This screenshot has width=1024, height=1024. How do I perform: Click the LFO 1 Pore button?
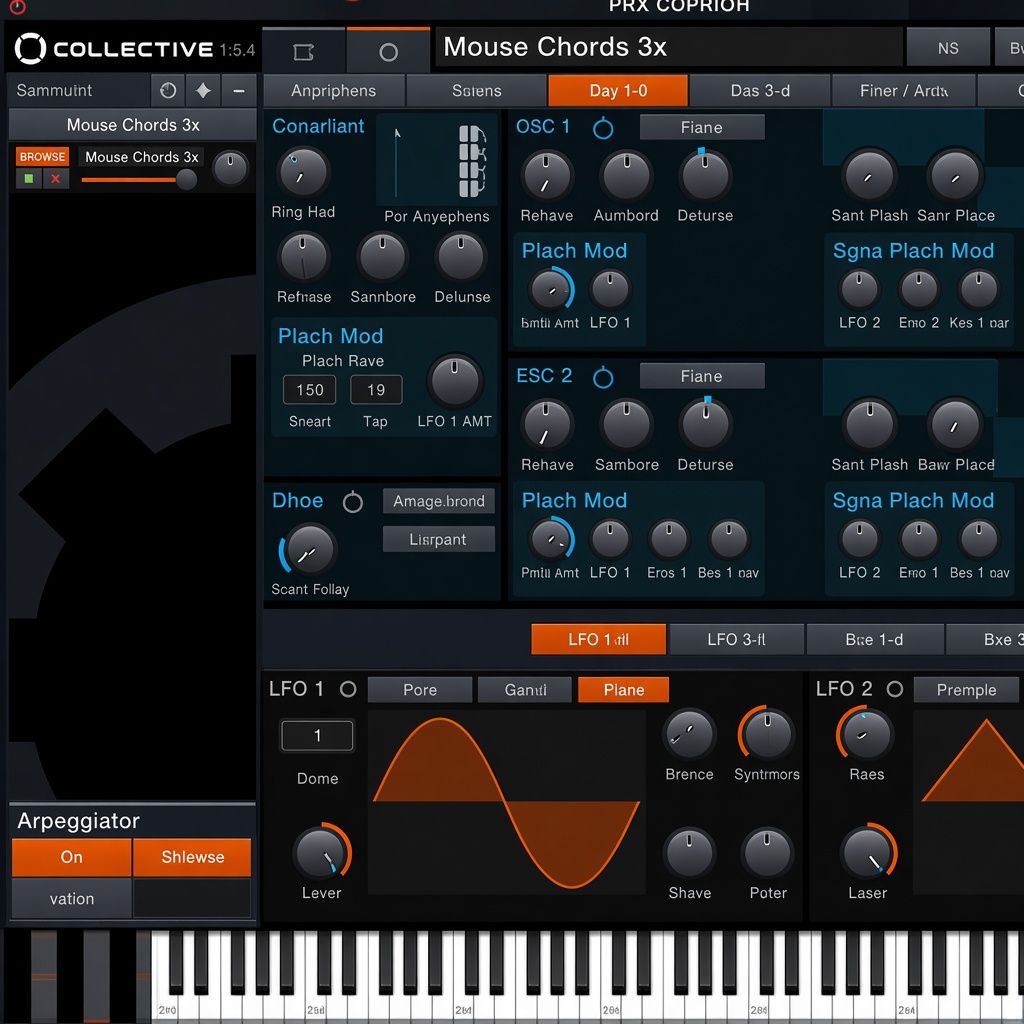point(420,690)
